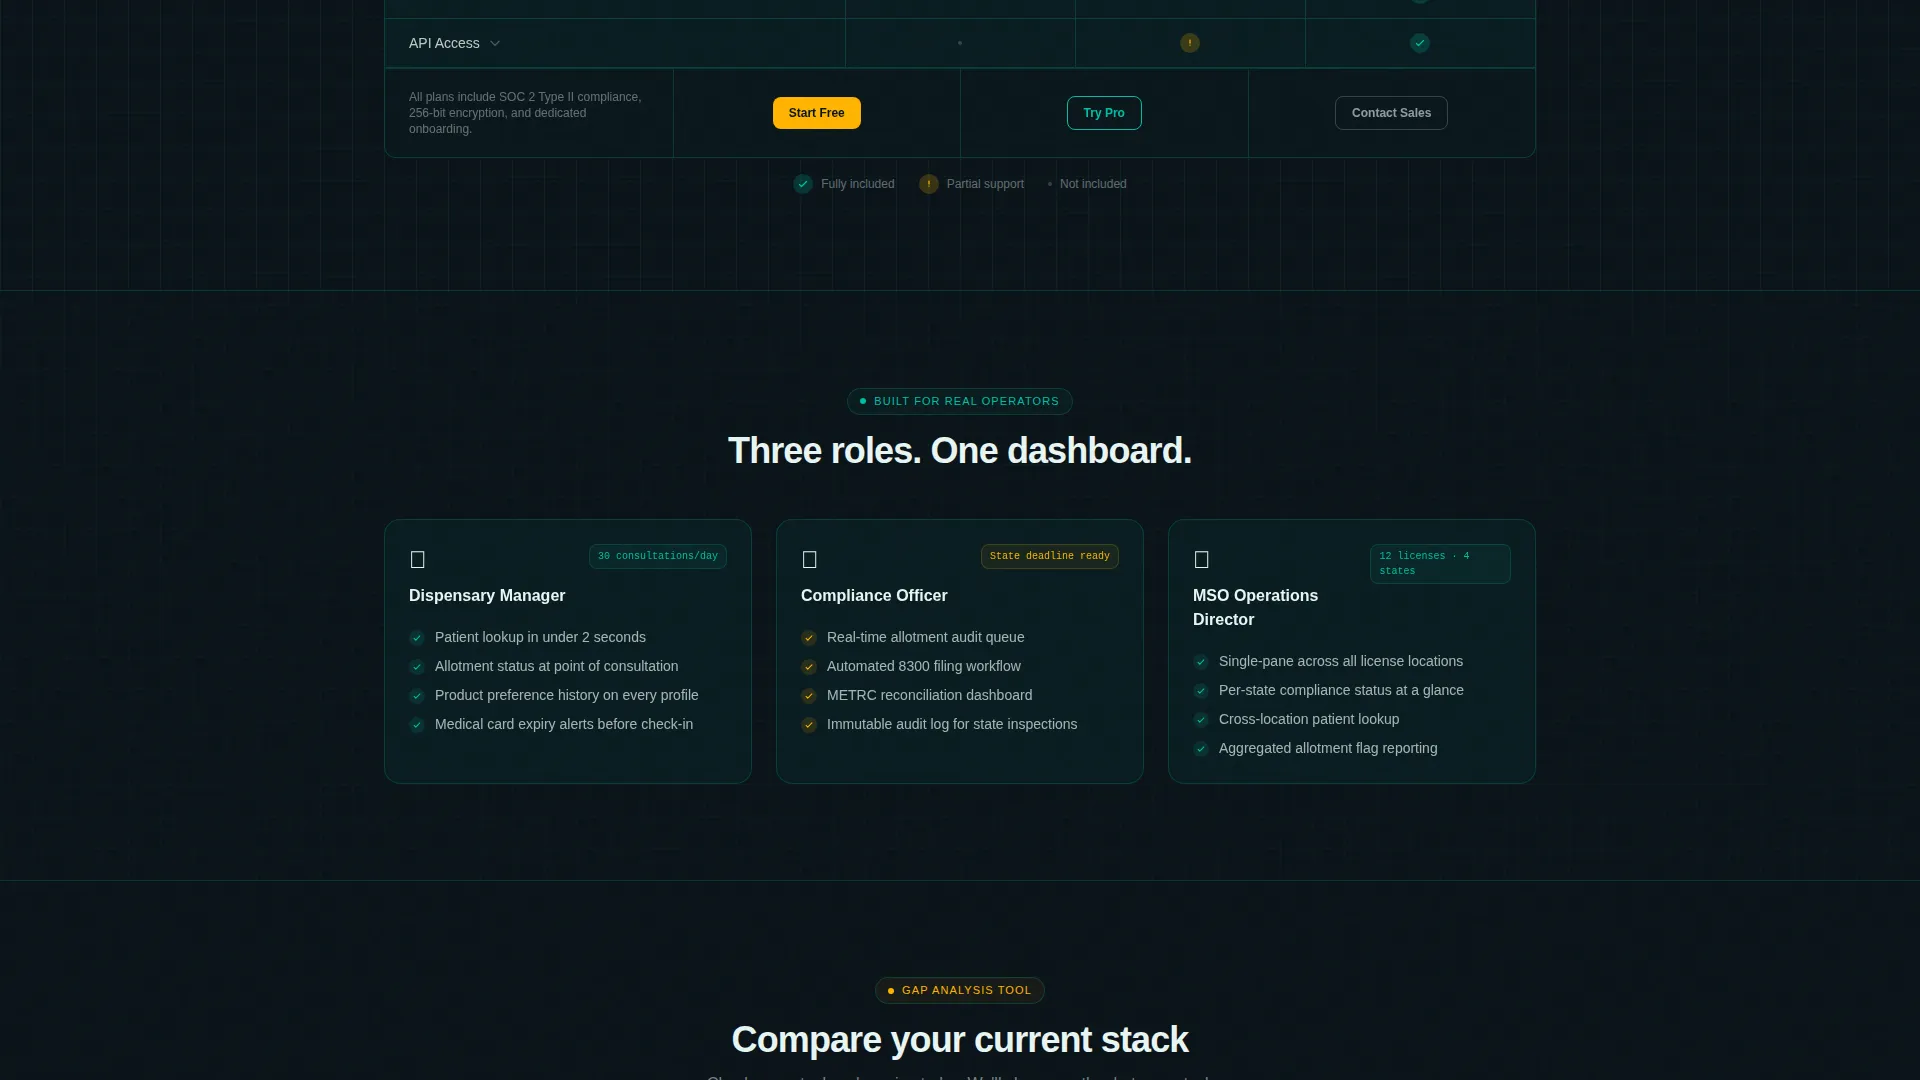The width and height of the screenshot is (1920, 1080).
Task: Click 'Automated 8300 filing workflow' text
Action: pos(924,666)
